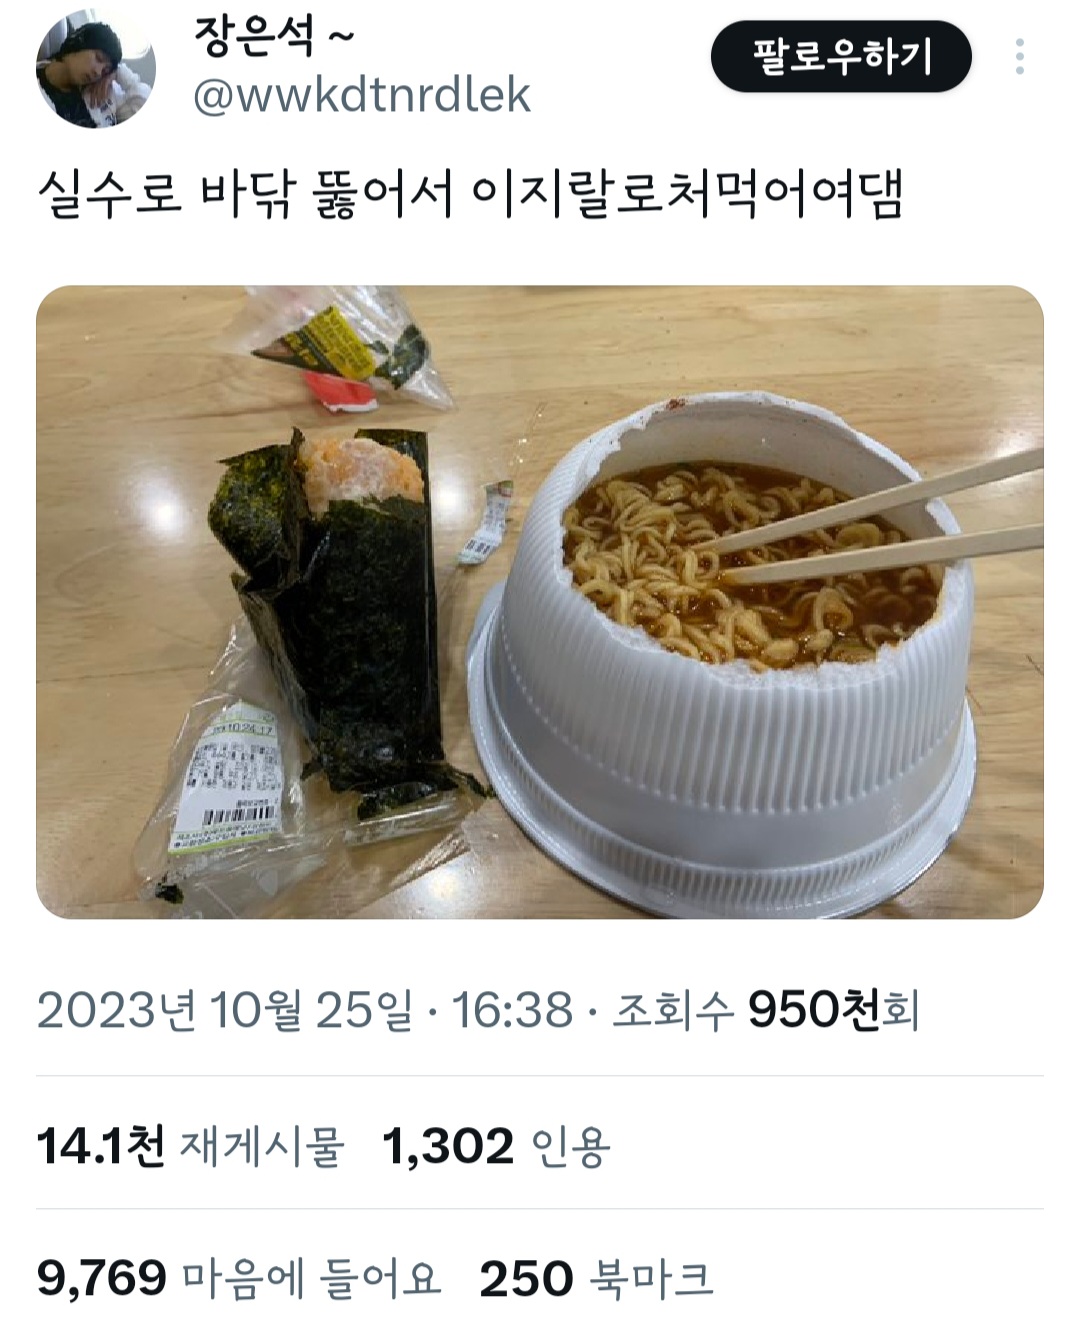Open the 14.1천 재게시물 reposts list
Viewport: 1080px width, 1331px height.
tap(190, 1145)
